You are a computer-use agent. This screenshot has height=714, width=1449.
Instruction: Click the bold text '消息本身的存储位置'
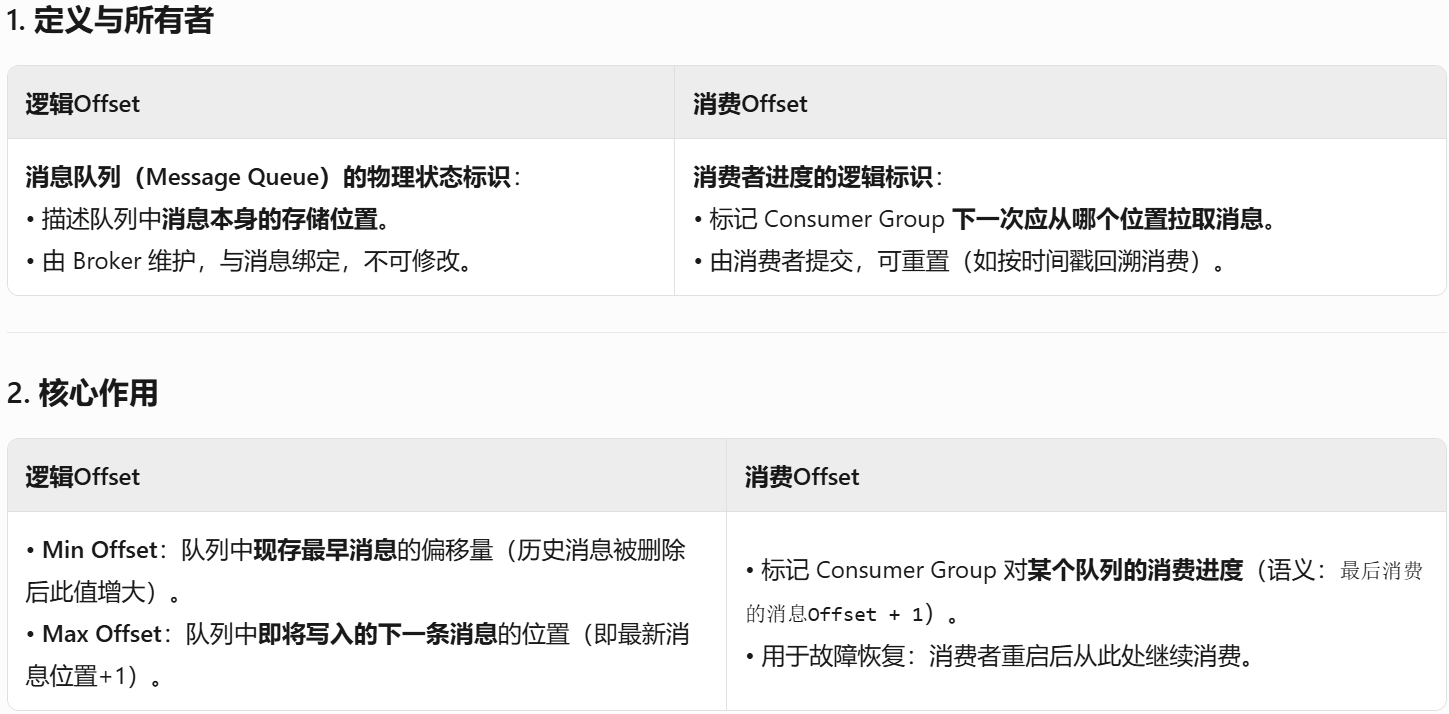pos(268,220)
